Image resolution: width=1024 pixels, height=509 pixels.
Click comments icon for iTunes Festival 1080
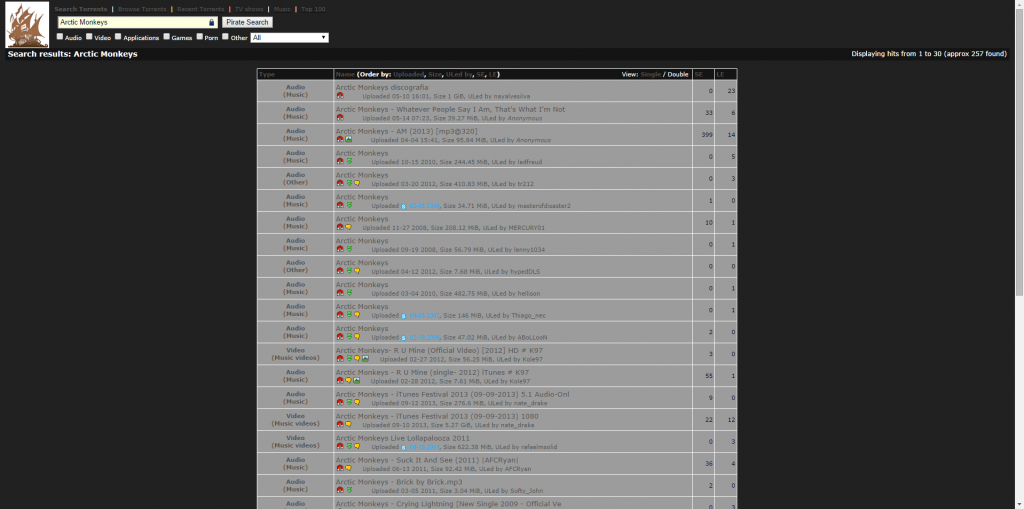tap(349, 424)
